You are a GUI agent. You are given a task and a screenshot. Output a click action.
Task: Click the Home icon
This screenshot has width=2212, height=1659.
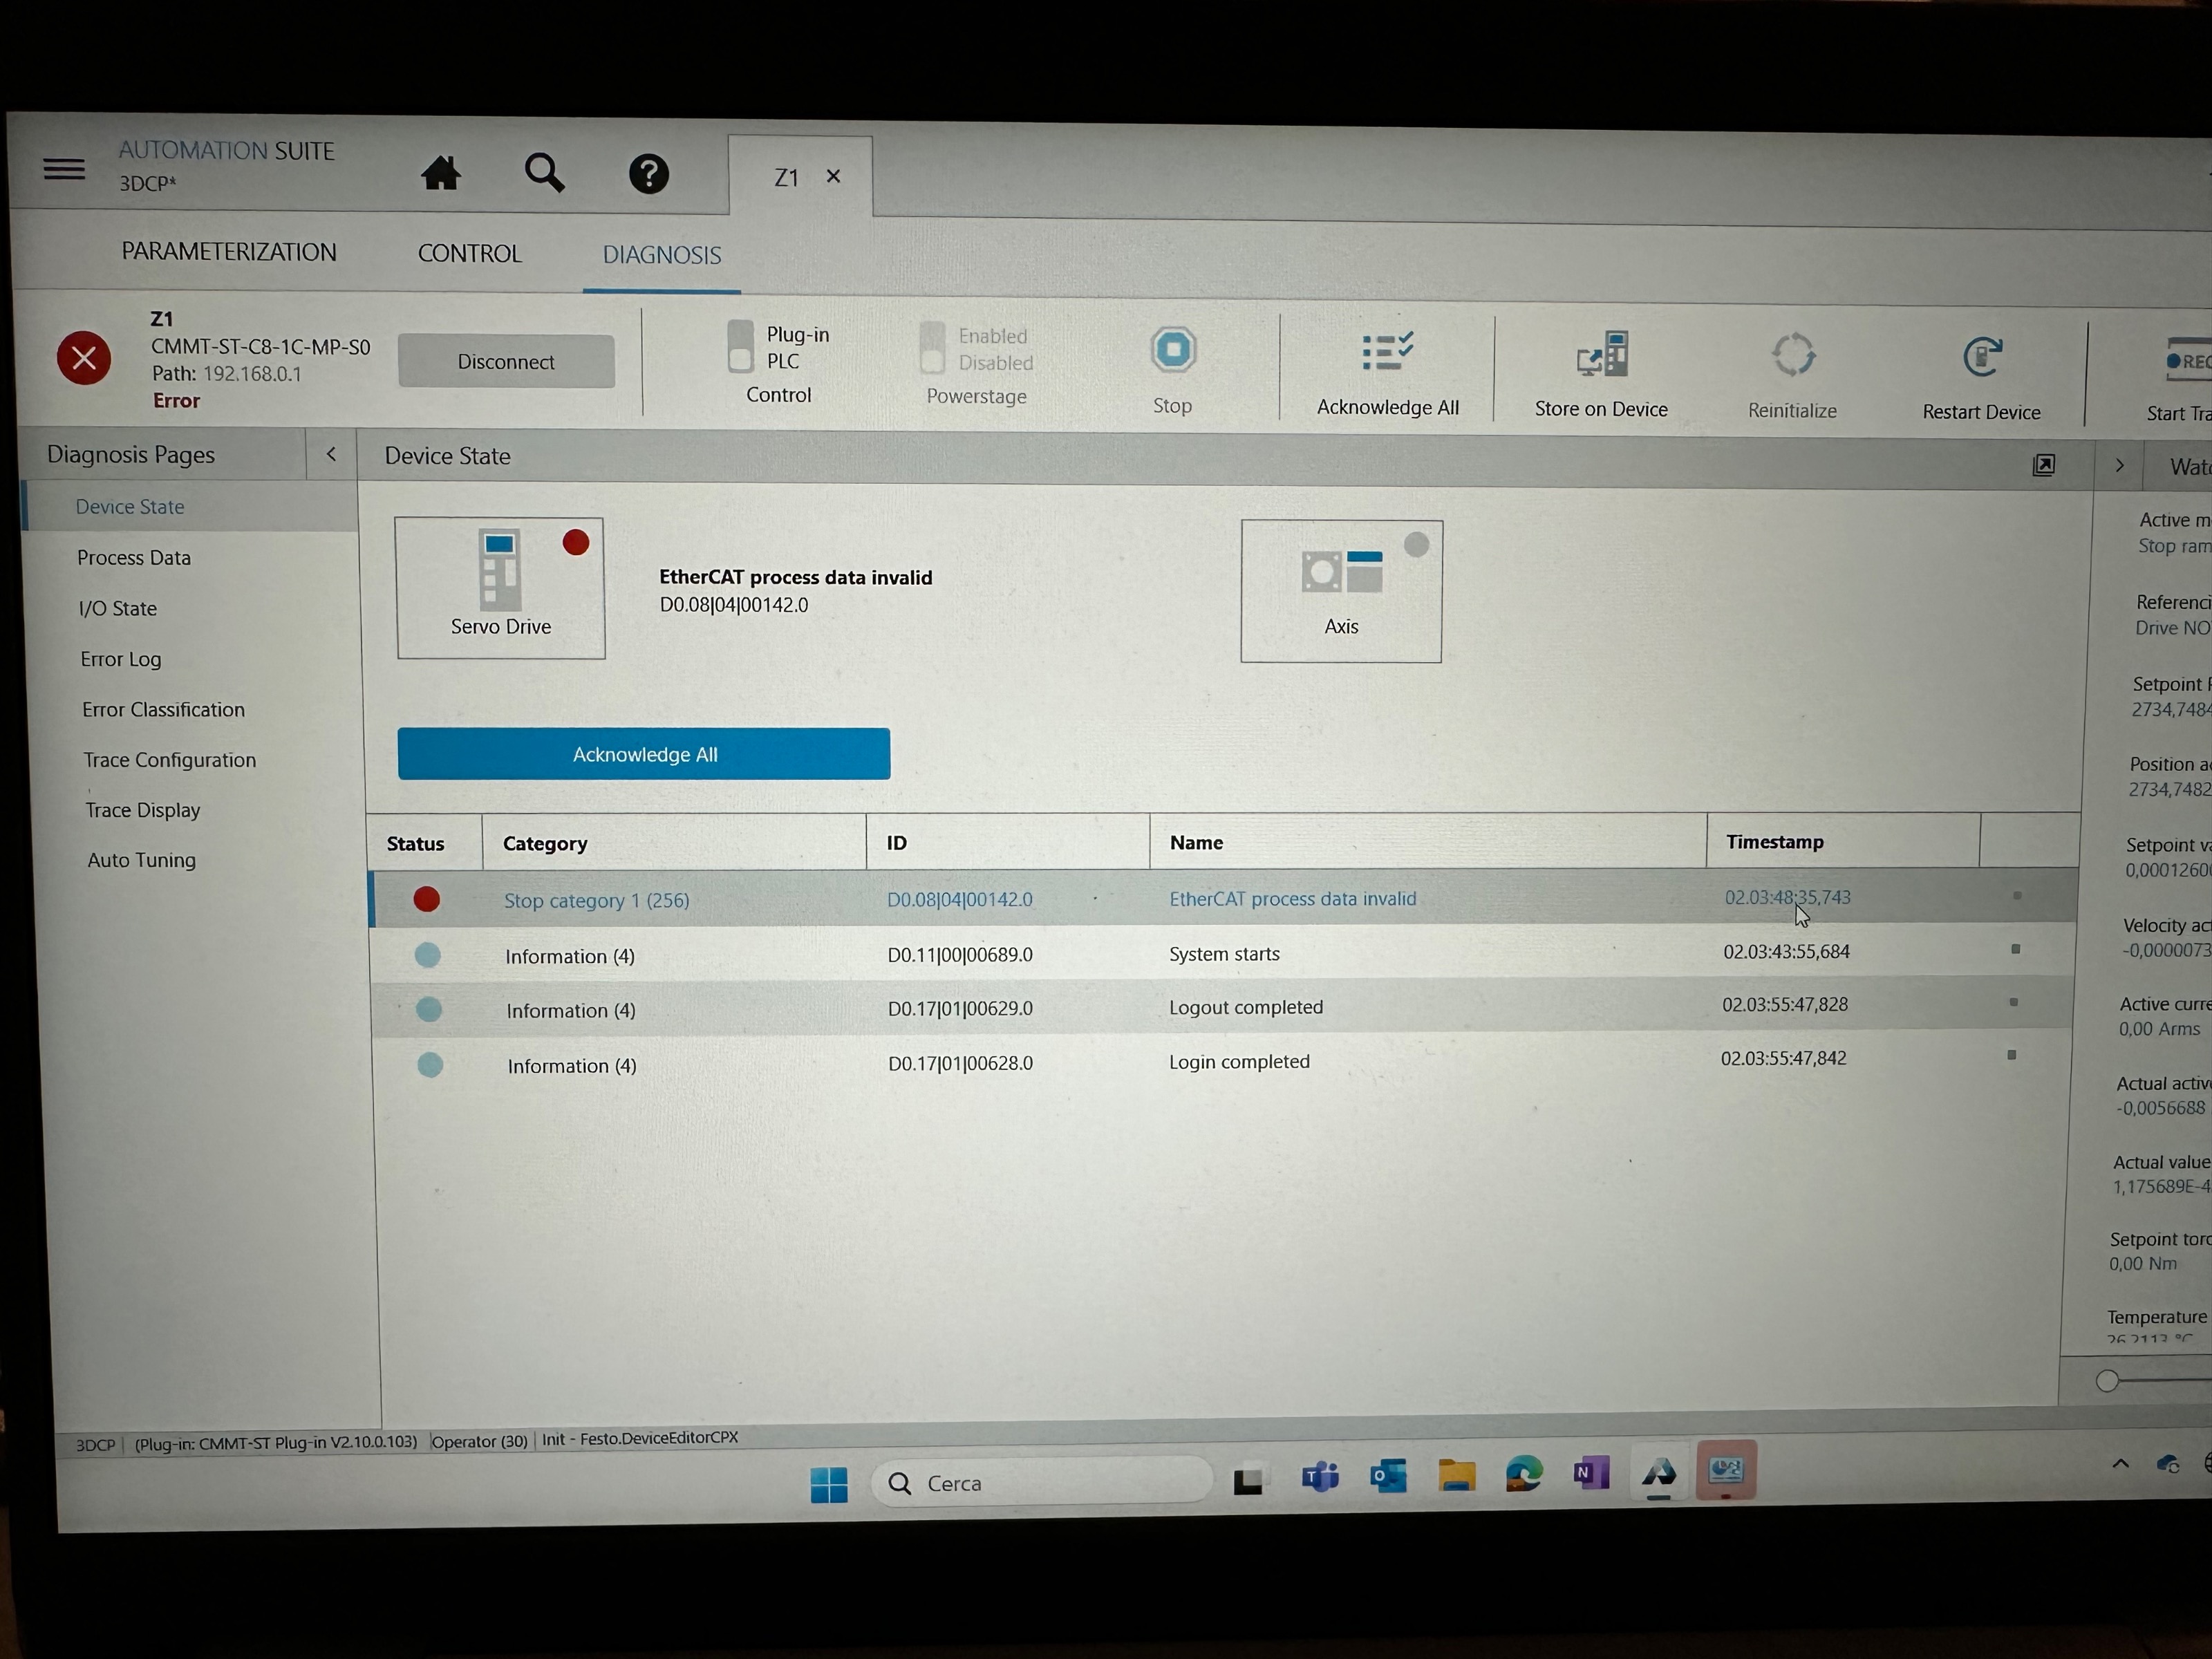[x=440, y=174]
